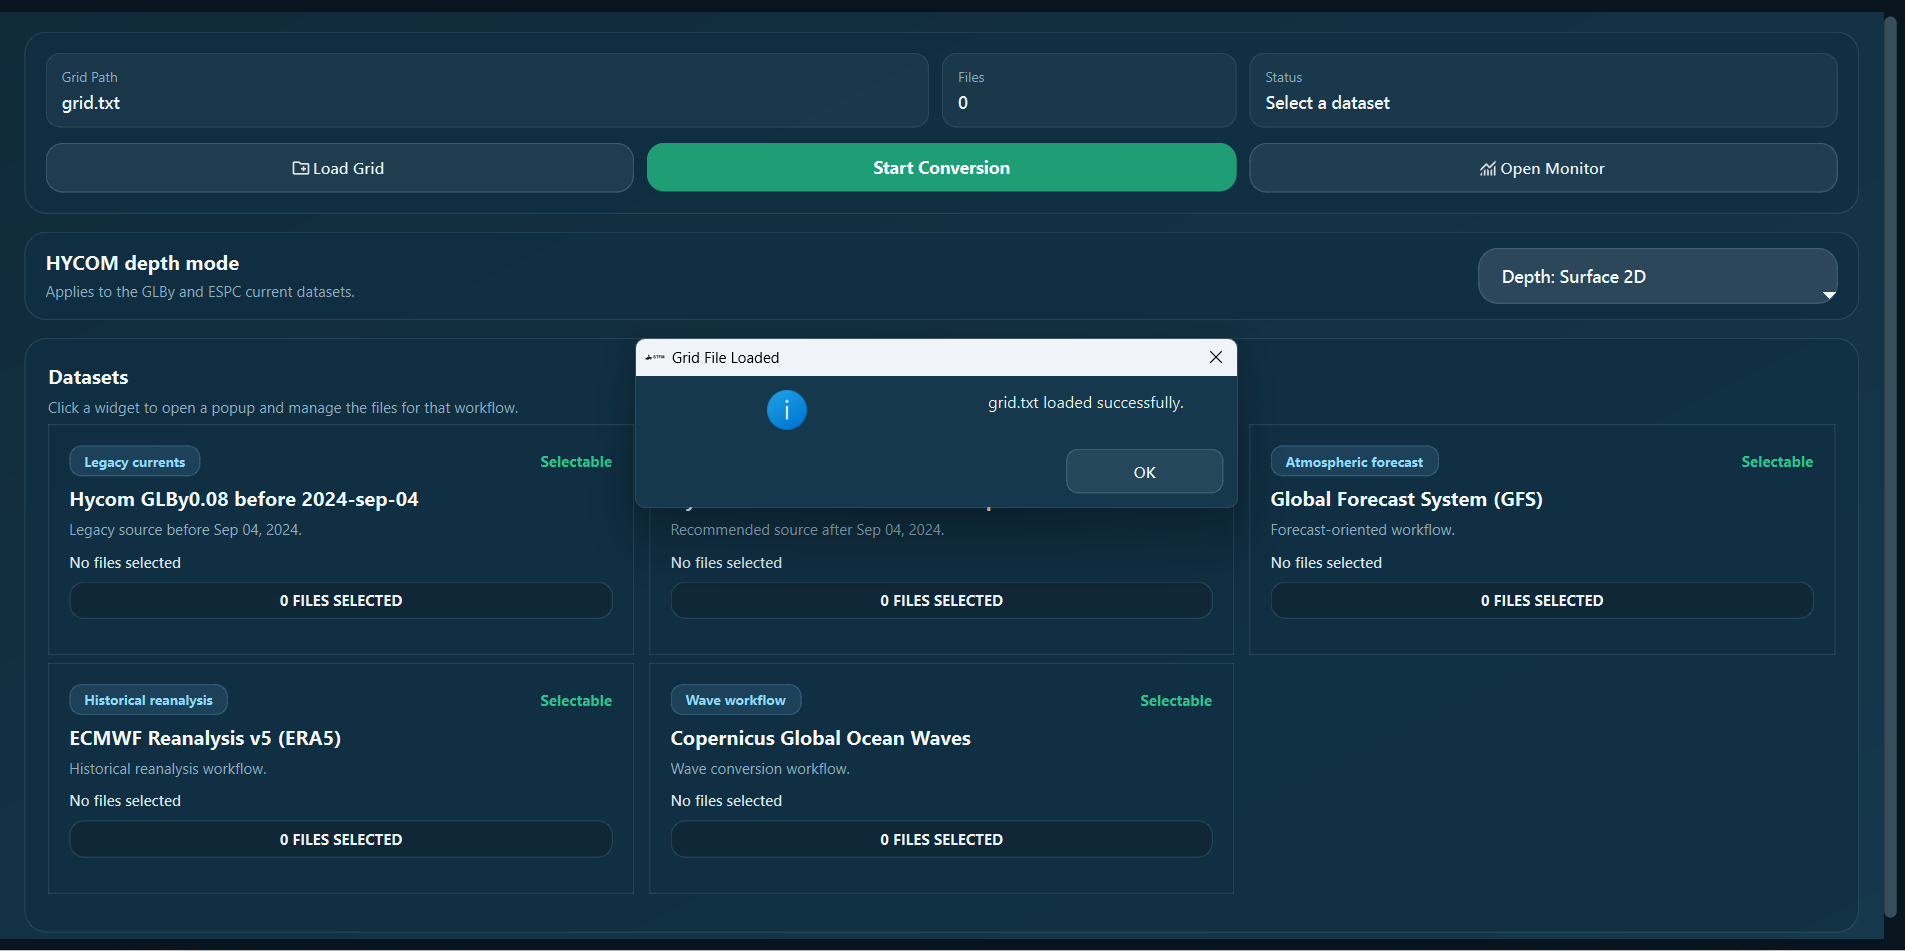
Task: Click the Historical reanalysis tag
Action: tap(148, 700)
